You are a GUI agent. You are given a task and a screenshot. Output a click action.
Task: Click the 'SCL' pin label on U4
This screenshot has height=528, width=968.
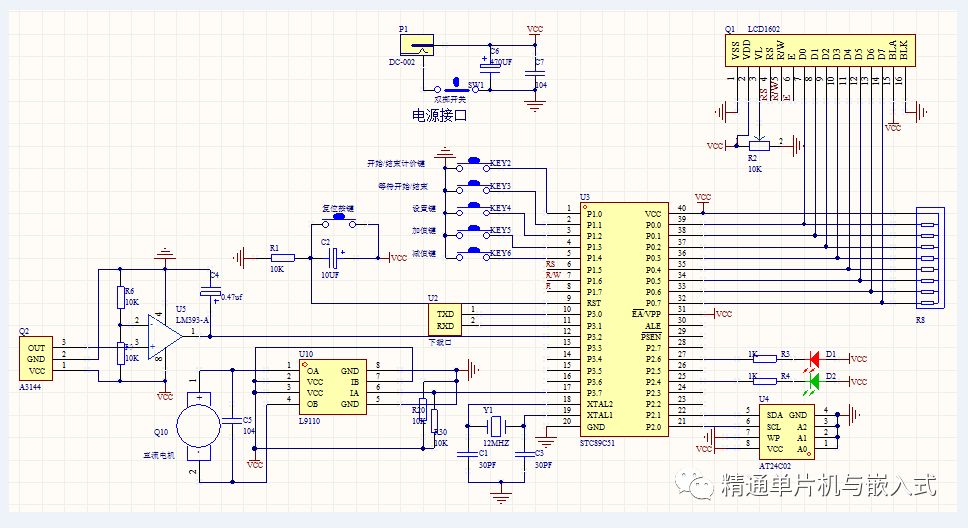(774, 427)
